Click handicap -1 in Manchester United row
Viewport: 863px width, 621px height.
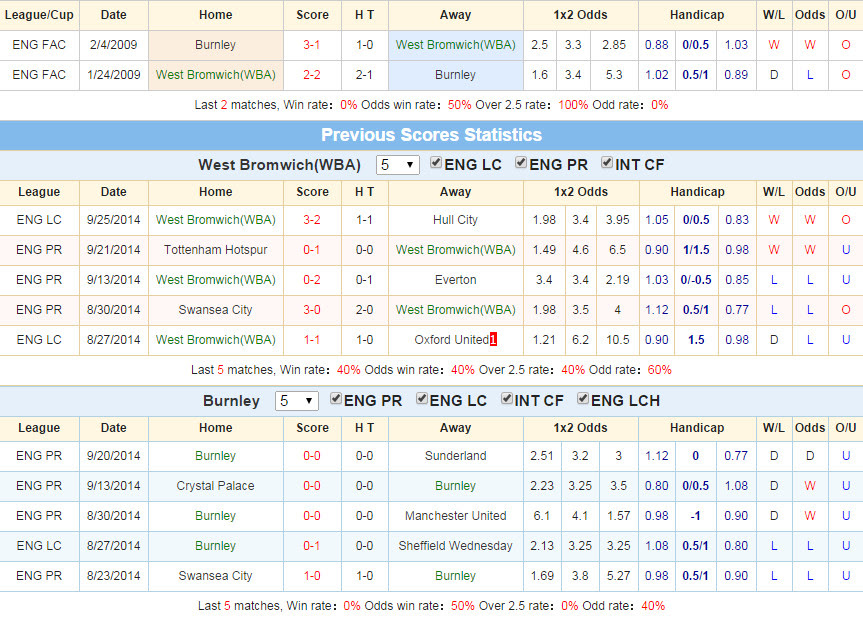(696, 516)
